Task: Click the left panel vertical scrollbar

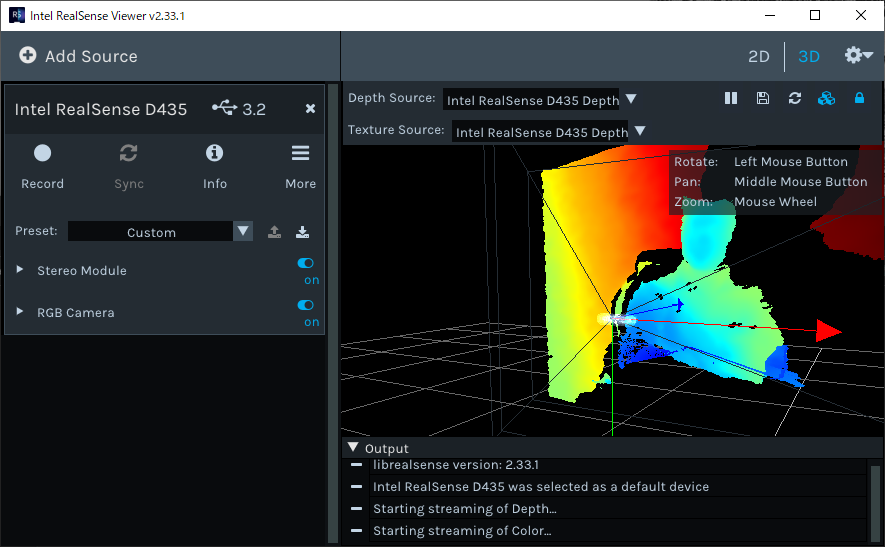Action: 333,313
